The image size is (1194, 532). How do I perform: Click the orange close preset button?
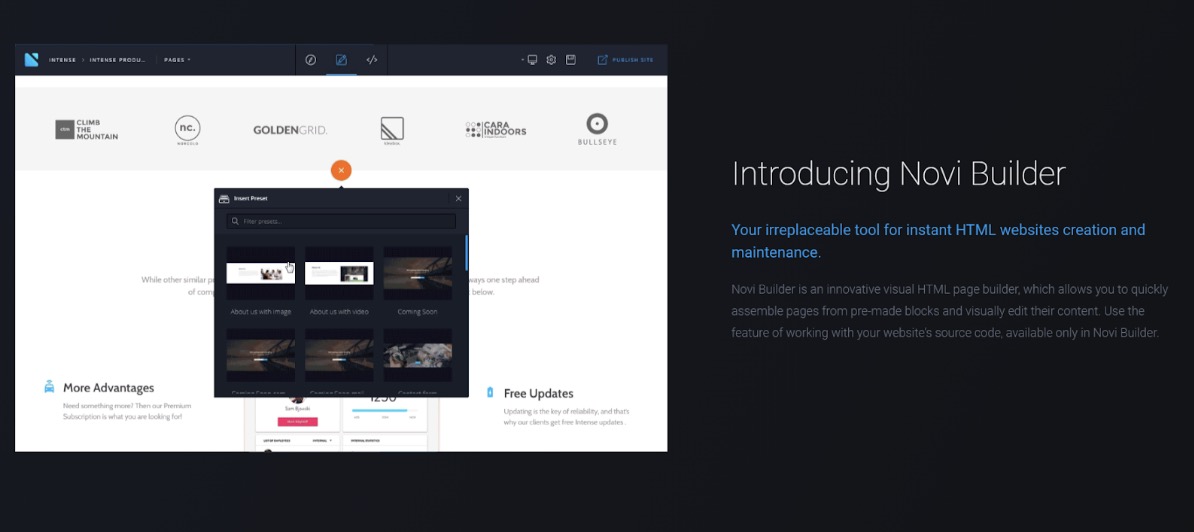coord(341,170)
